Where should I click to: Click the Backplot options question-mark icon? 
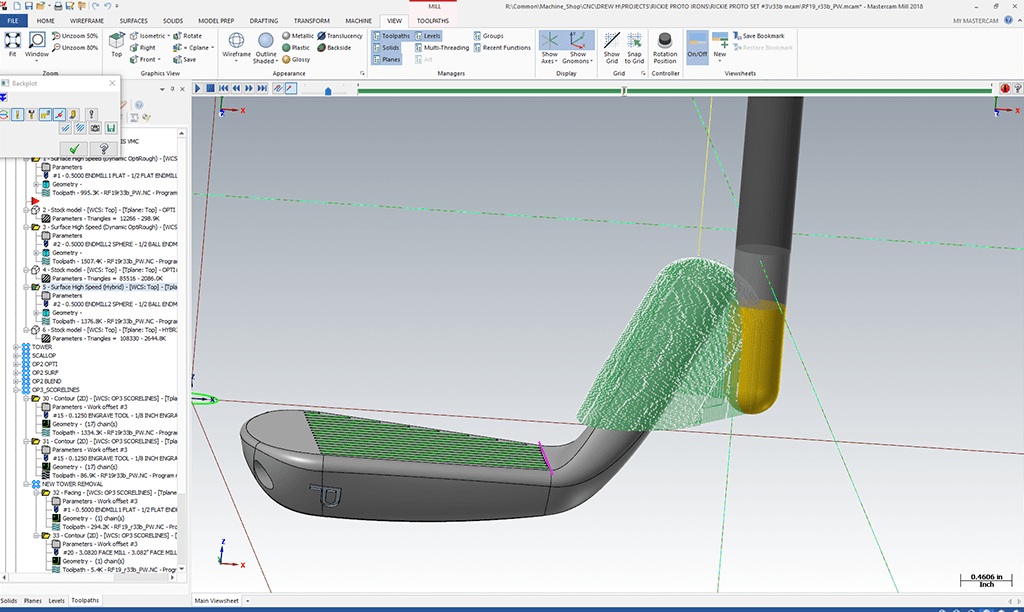91,114
